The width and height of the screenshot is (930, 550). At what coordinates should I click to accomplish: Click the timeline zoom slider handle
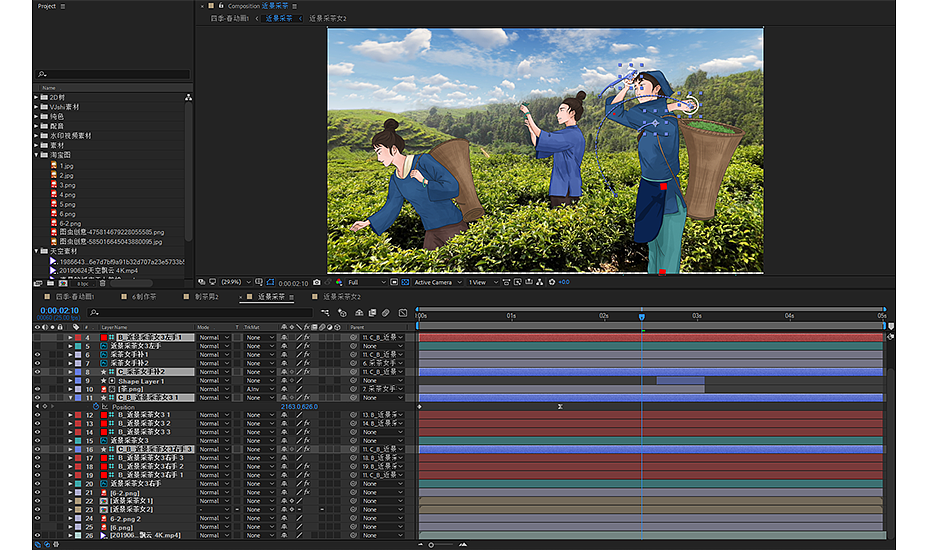[x=431, y=544]
